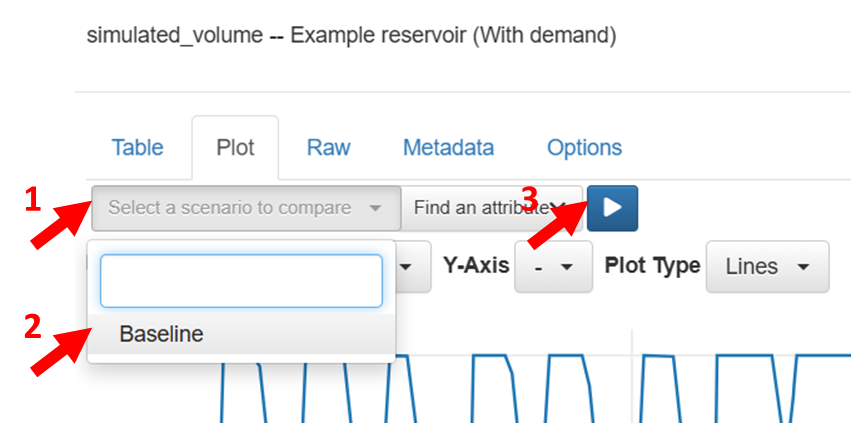Image resolution: width=851 pixels, height=423 pixels.
Task: Expand the 'Find an attribute' dropdown
Action: 491,208
